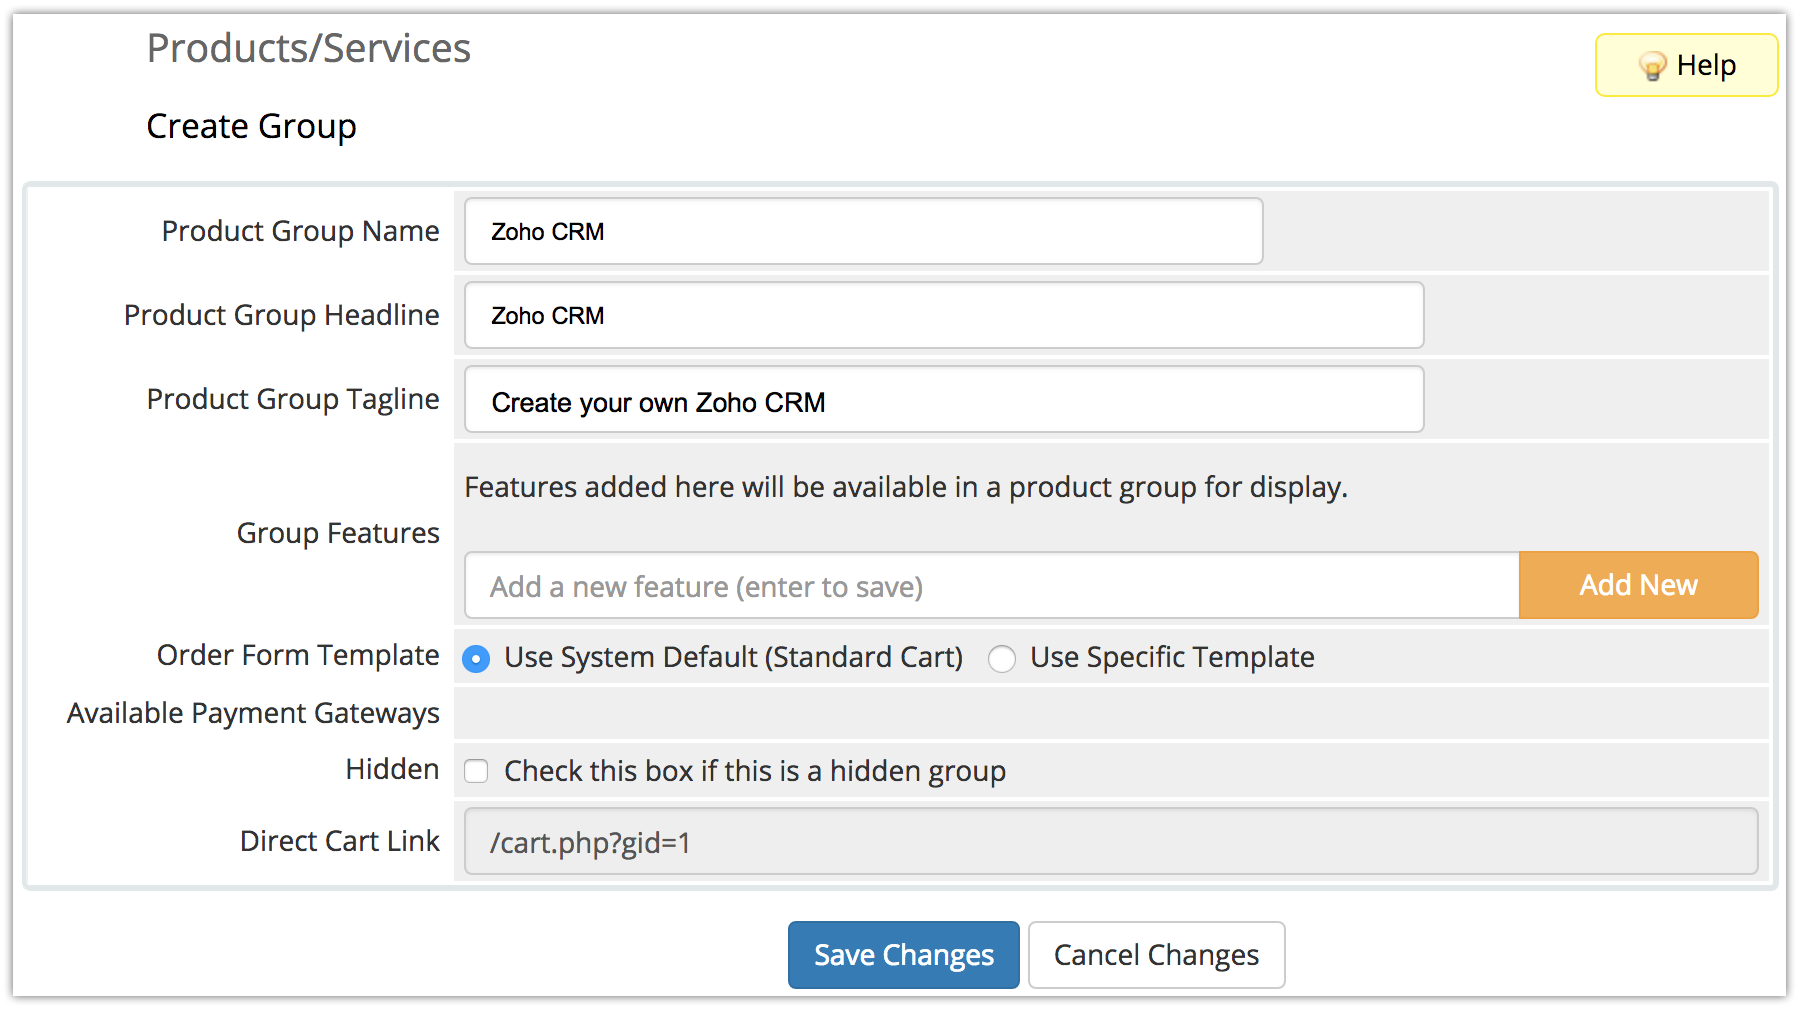Screen dimensions: 1796x1010
Task: Click 'Features added here will be available' text
Action: click(x=906, y=487)
